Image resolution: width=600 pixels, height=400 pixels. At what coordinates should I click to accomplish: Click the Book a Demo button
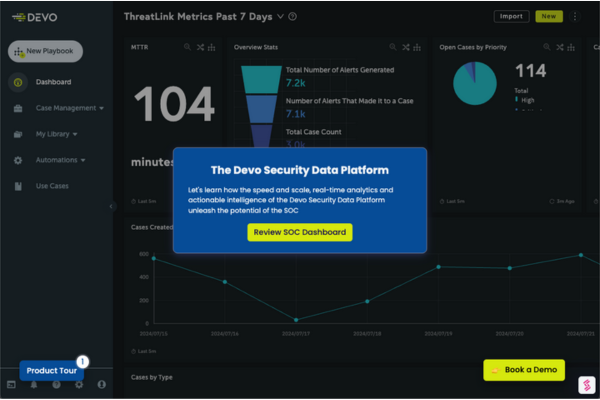tap(524, 370)
